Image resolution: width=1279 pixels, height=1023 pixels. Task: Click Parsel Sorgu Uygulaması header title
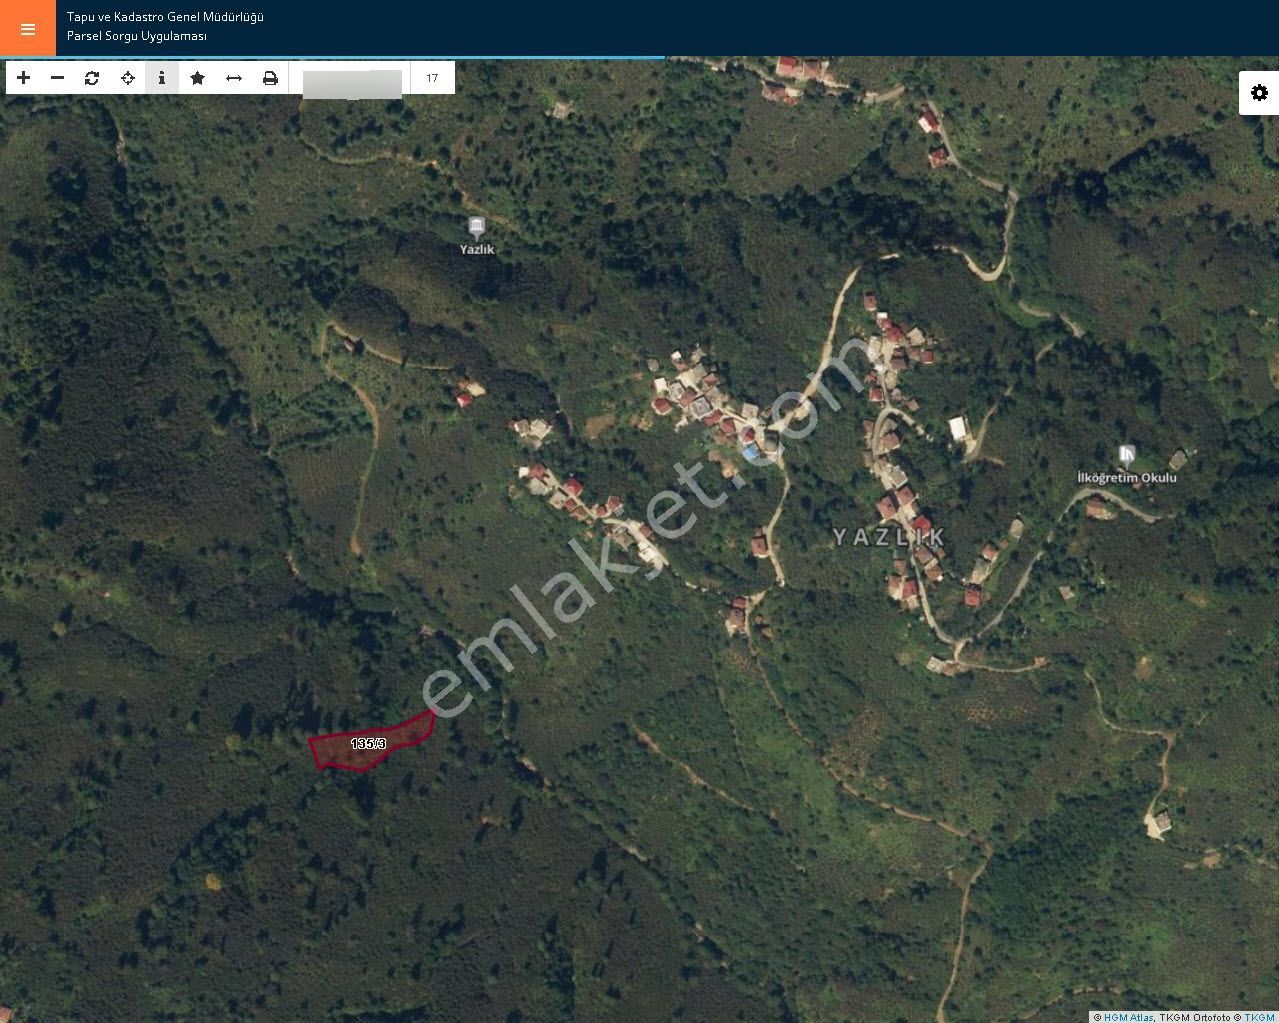click(x=137, y=36)
